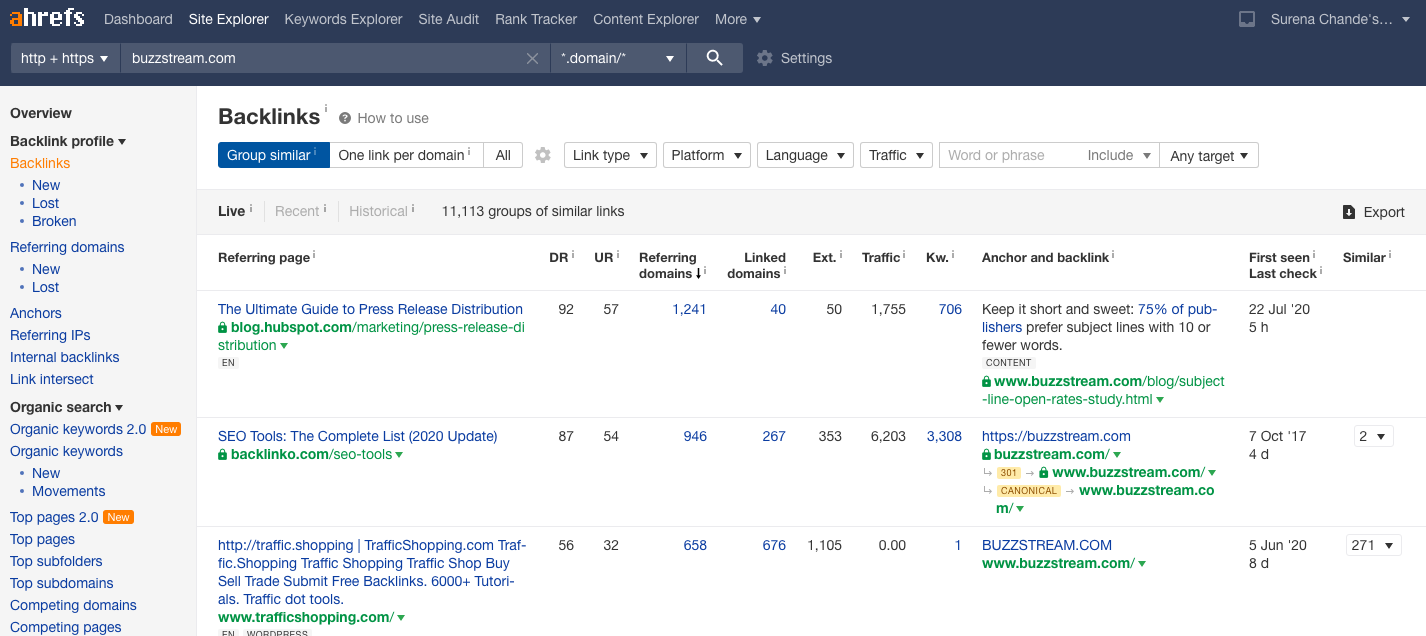Collapse the Backlink profile section
This screenshot has width=1426, height=636.
point(68,141)
